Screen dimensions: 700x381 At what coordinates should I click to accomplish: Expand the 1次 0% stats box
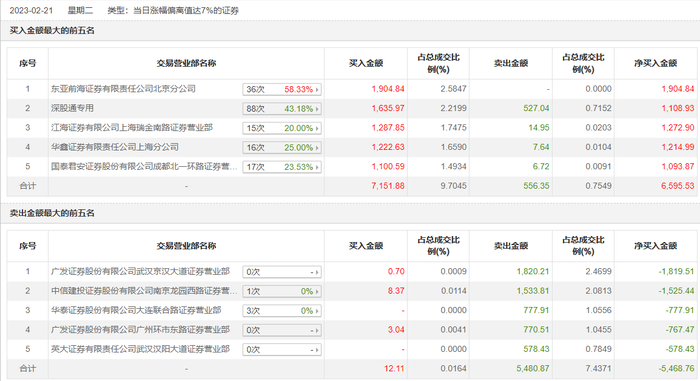pyautogui.click(x=282, y=291)
